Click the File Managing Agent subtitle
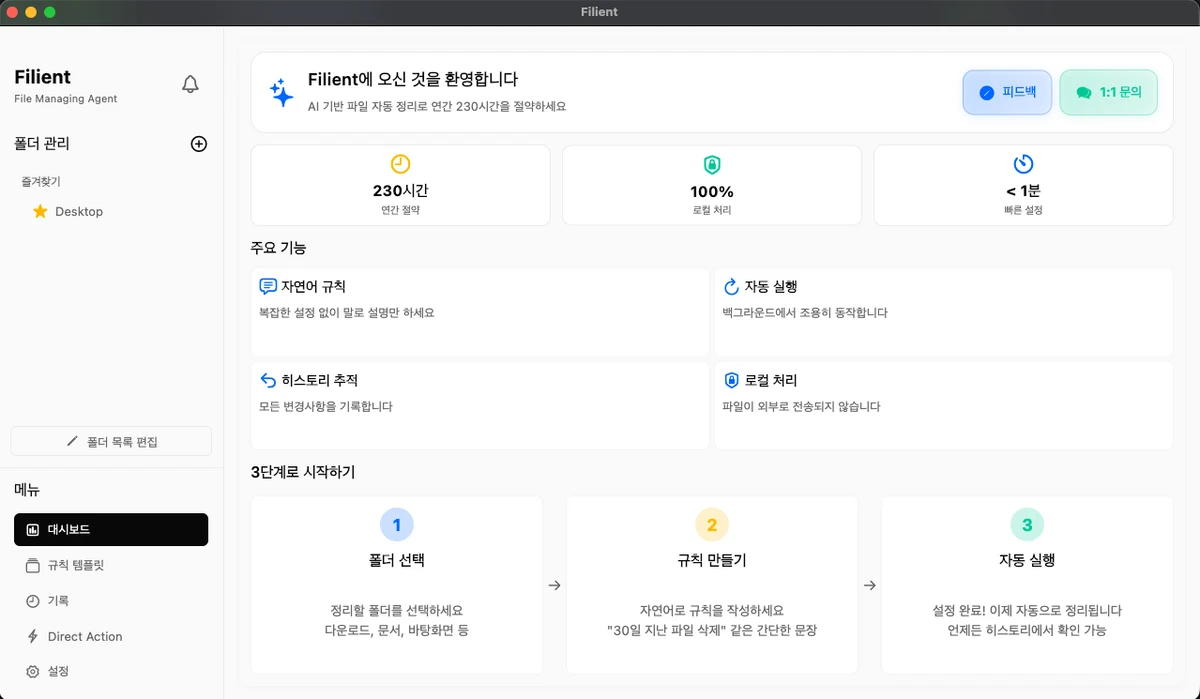Screen dimensions: 1200x699 pos(66,99)
